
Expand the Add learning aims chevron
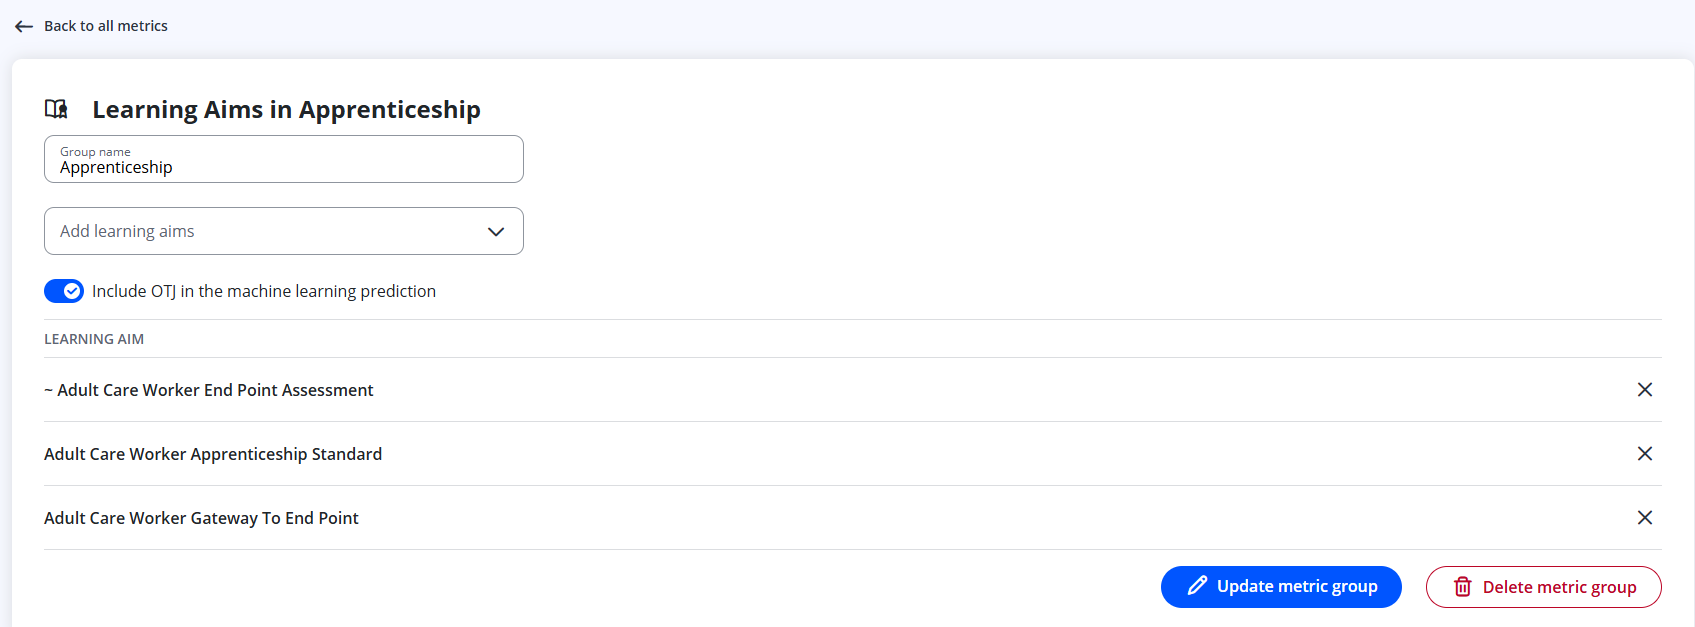[496, 231]
